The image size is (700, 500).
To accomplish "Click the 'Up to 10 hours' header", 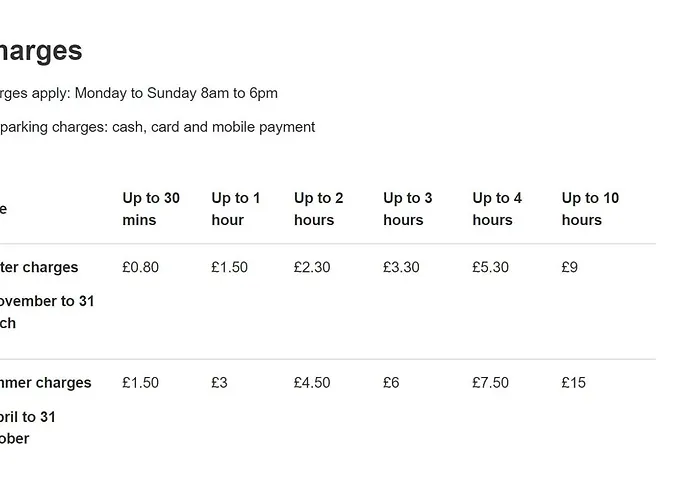I will click(x=590, y=209).
